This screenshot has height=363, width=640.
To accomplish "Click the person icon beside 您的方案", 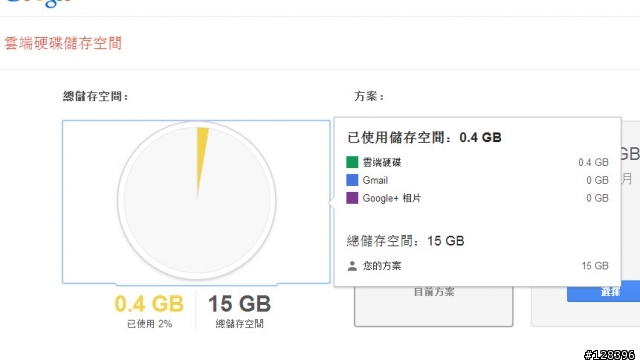I will [x=352, y=266].
